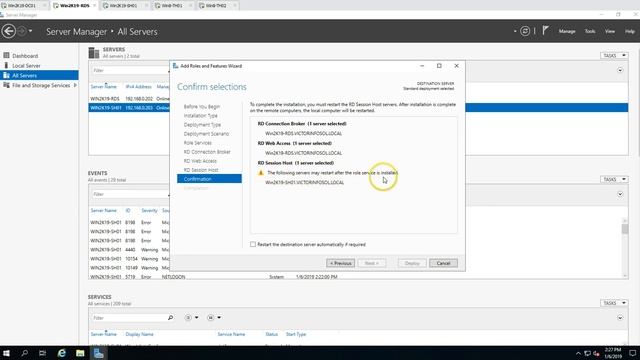Sort services by Display Name column
Screen dimensions: 640x360
coord(140,334)
